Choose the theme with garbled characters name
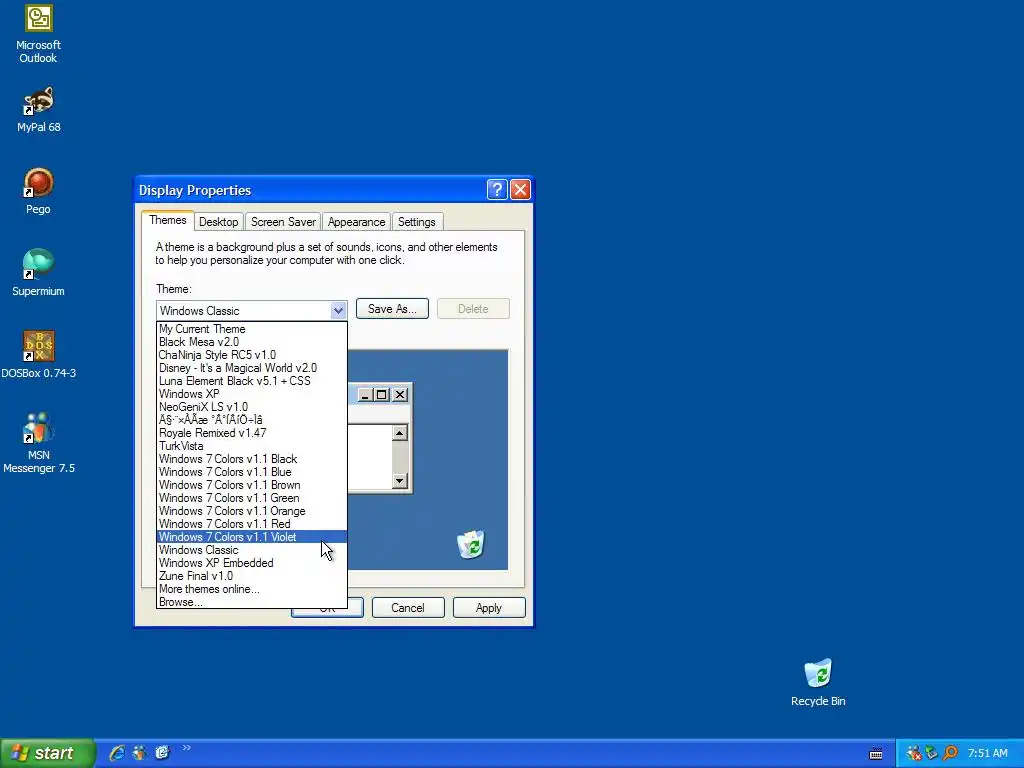The height and width of the screenshot is (768, 1024). point(252,420)
